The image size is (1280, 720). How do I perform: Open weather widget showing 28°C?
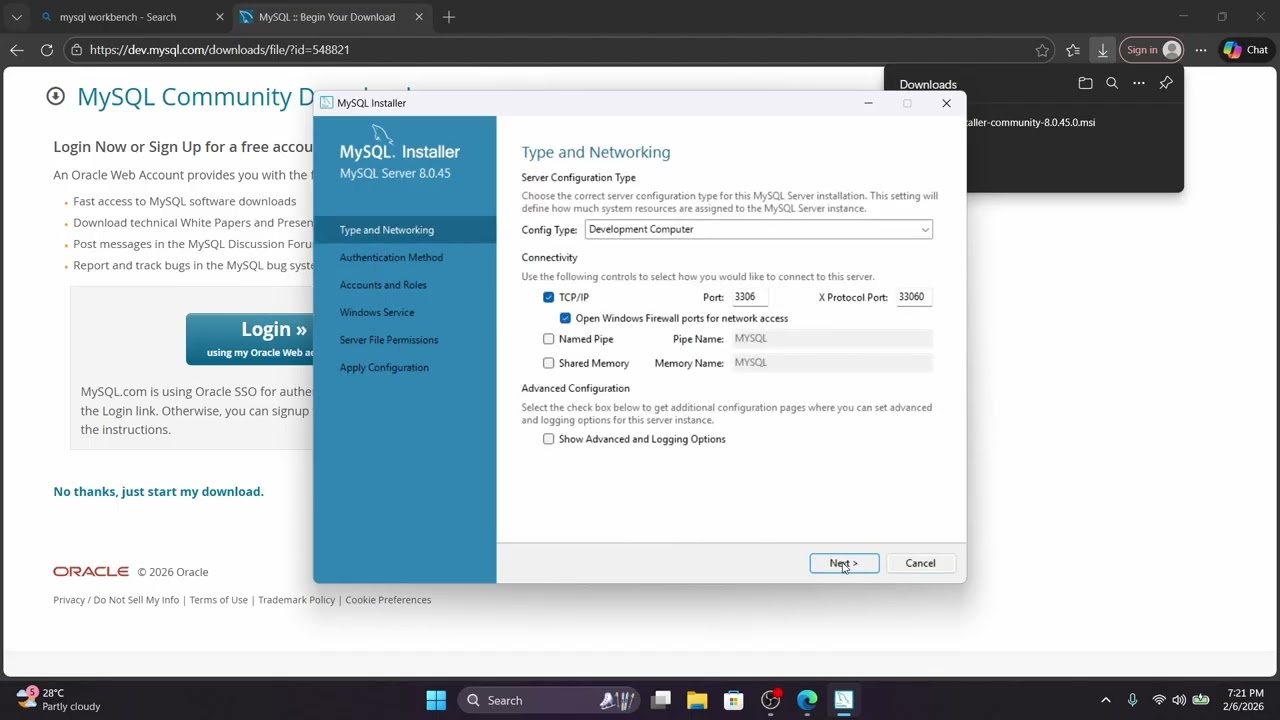coord(58,700)
